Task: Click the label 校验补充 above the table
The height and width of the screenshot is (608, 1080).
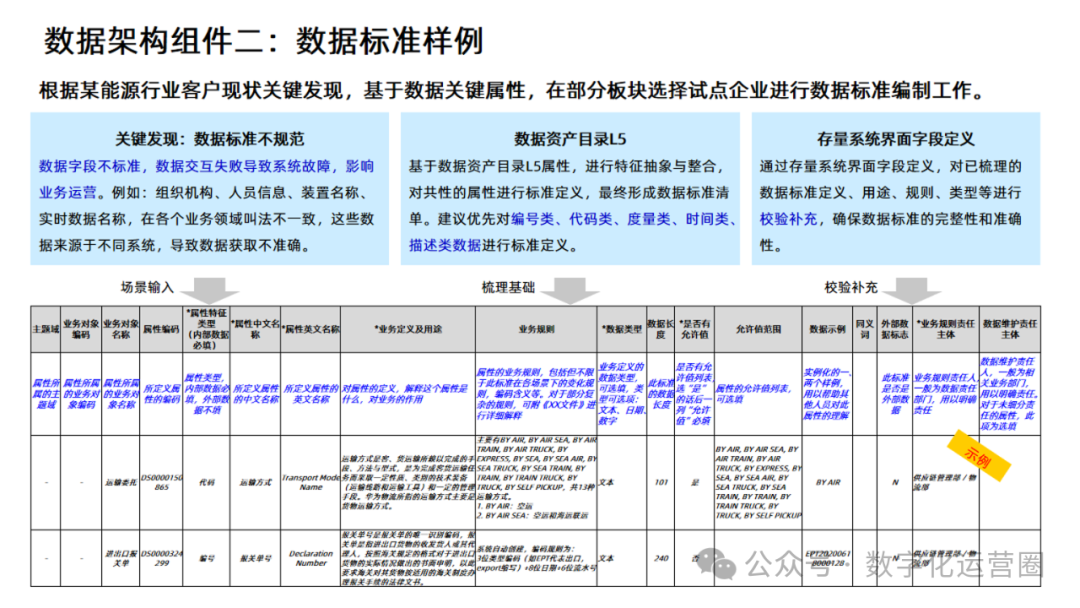Action: [851, 287]
